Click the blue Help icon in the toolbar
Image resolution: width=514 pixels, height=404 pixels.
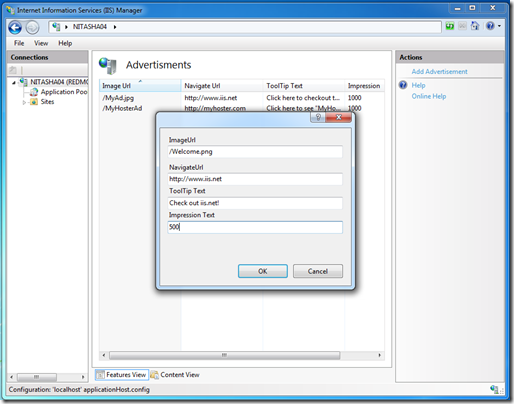[490, 26]
